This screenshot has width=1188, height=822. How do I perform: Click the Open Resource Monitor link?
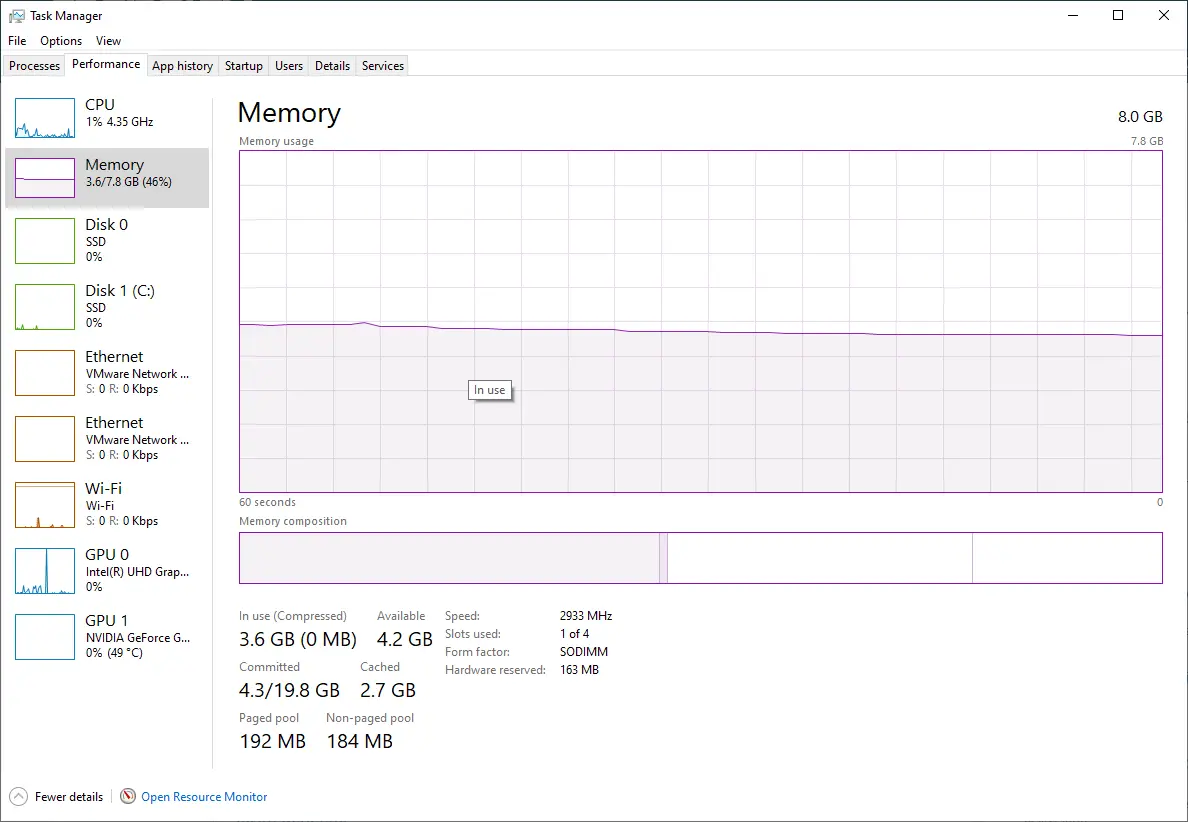(x=204, y=797)
